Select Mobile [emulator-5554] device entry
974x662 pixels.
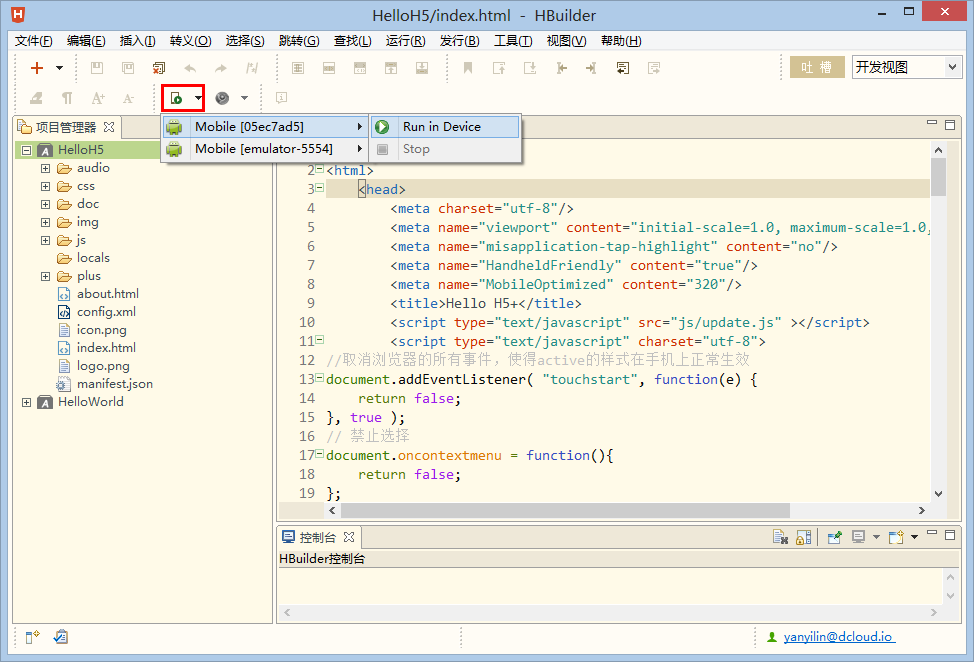[265, 149]
